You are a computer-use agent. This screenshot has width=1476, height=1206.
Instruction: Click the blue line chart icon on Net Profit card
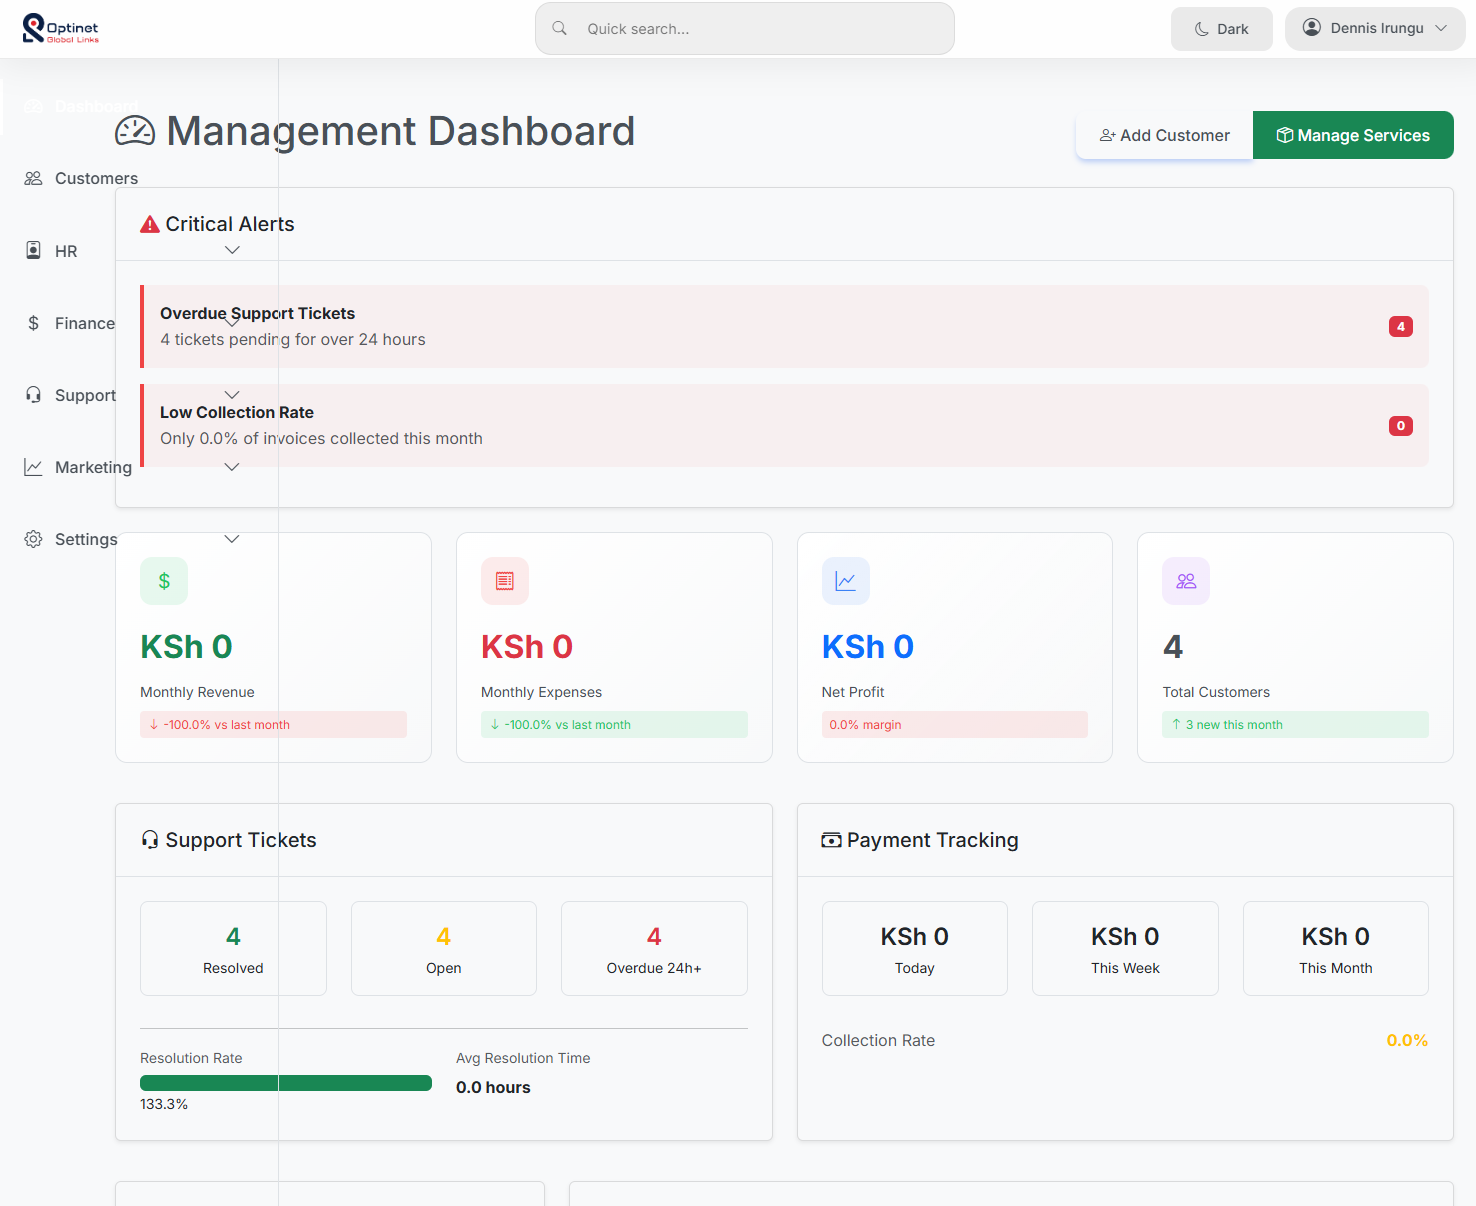(846, 581)
